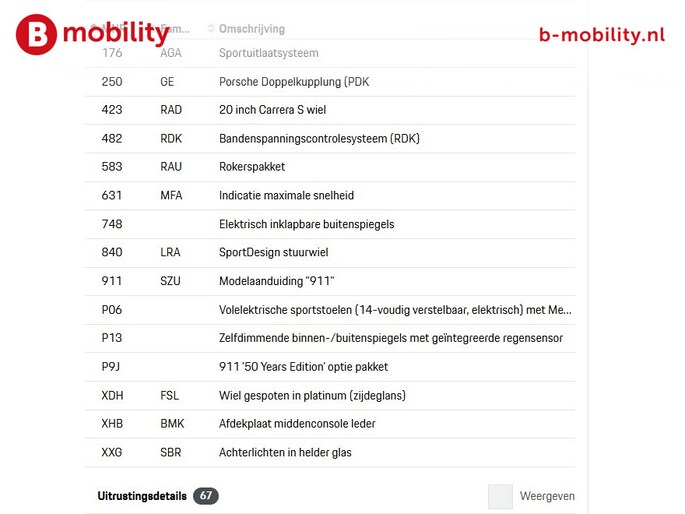
Task: Select the 20 inch Carrera S wiel row
Action: click(x=272, y=110)
